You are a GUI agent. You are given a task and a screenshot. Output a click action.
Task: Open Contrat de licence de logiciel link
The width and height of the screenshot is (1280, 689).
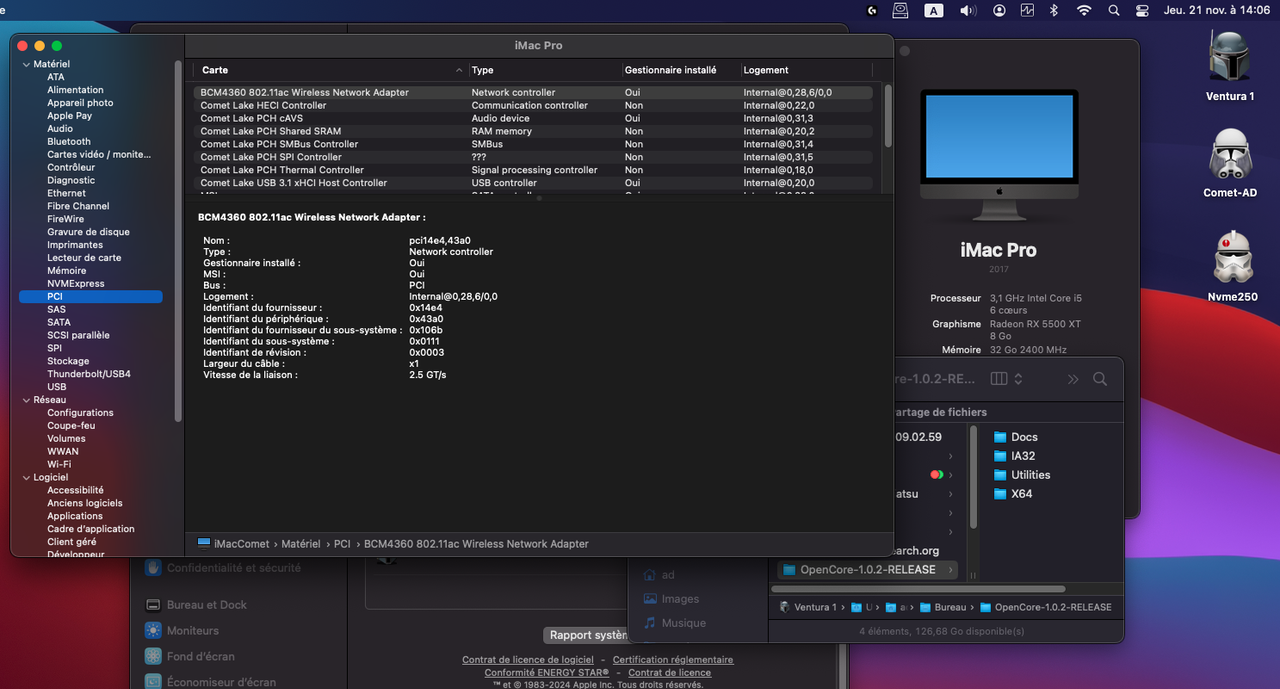tap(527, 660)
